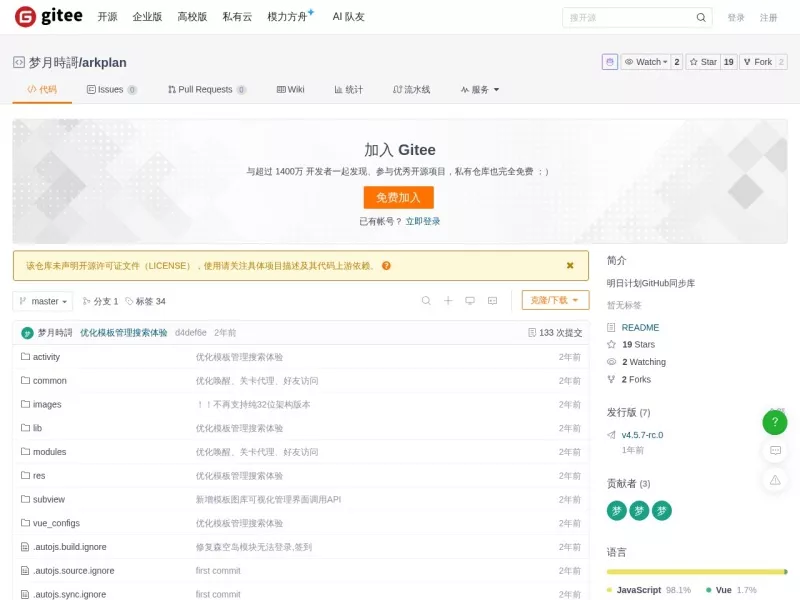Open the images folder
Viewport: 800px width, 600px height.
point(47,404)
